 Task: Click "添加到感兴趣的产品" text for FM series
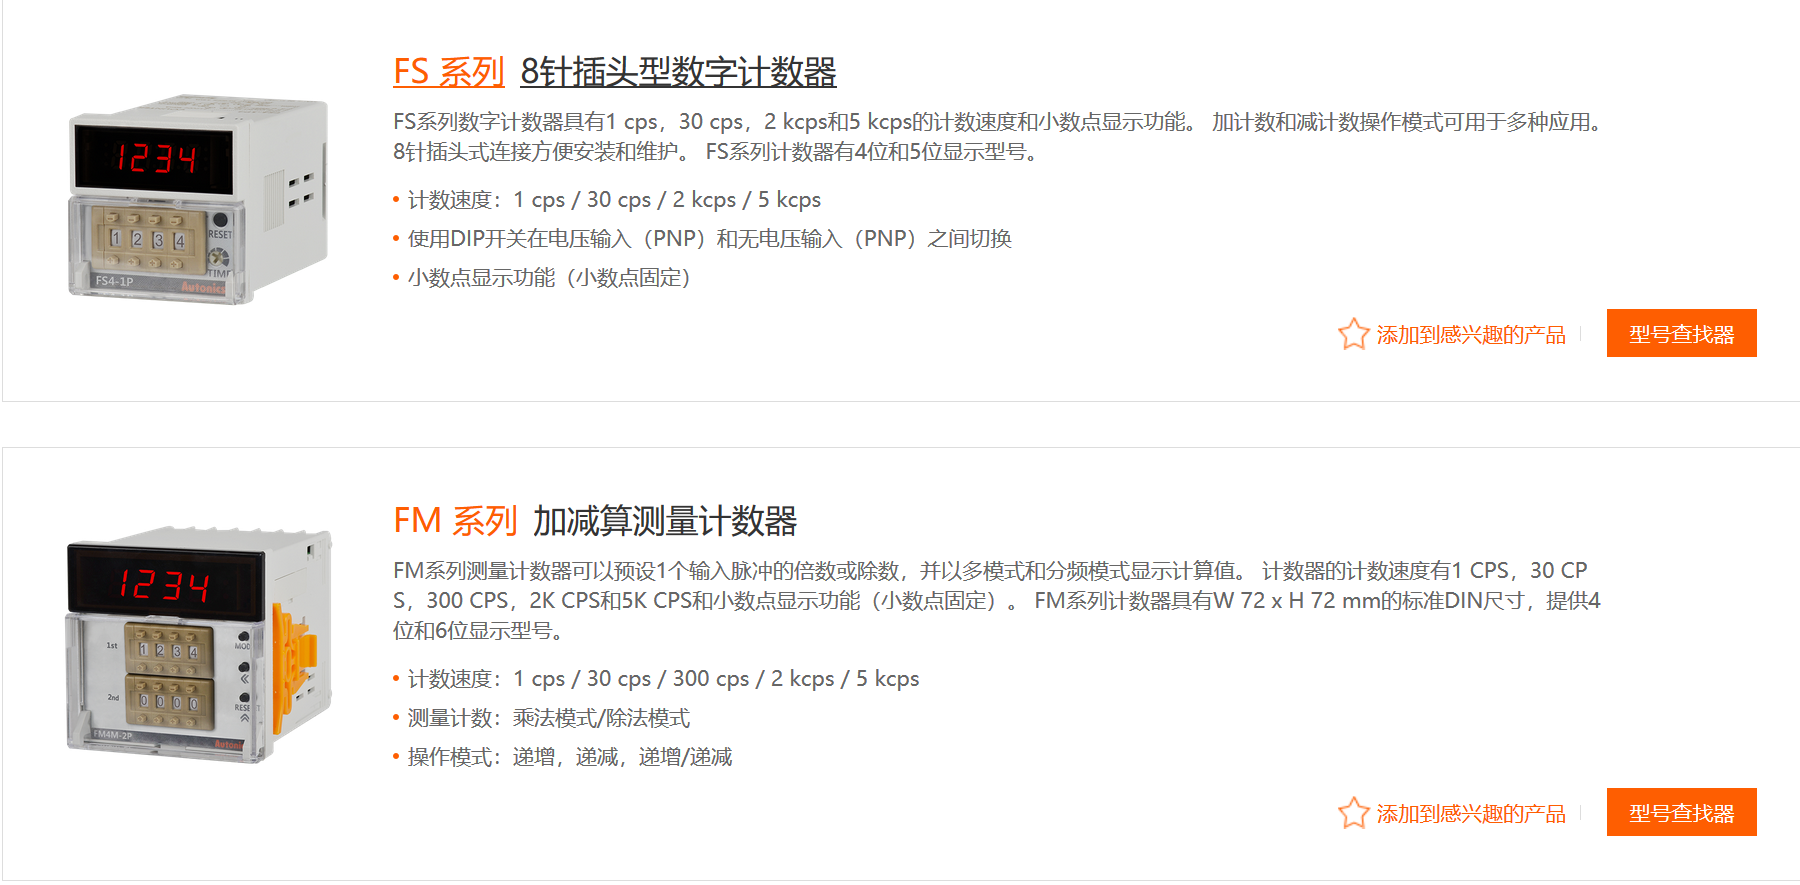pos(1470,814)
